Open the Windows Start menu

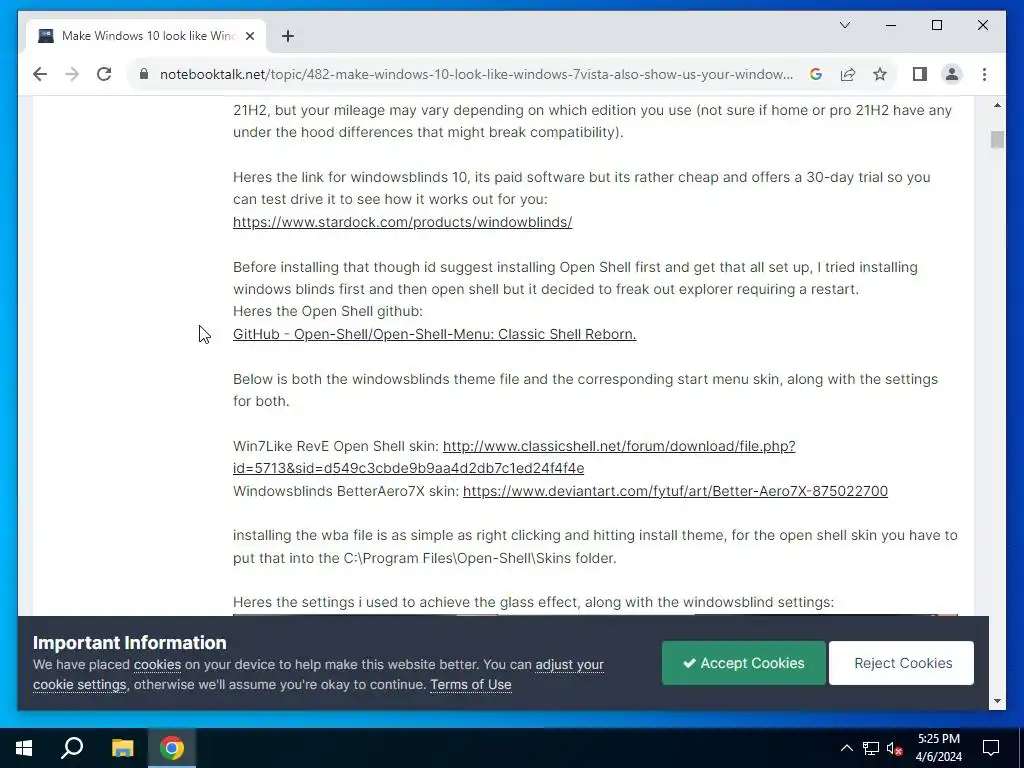click(x=24, y=748)
